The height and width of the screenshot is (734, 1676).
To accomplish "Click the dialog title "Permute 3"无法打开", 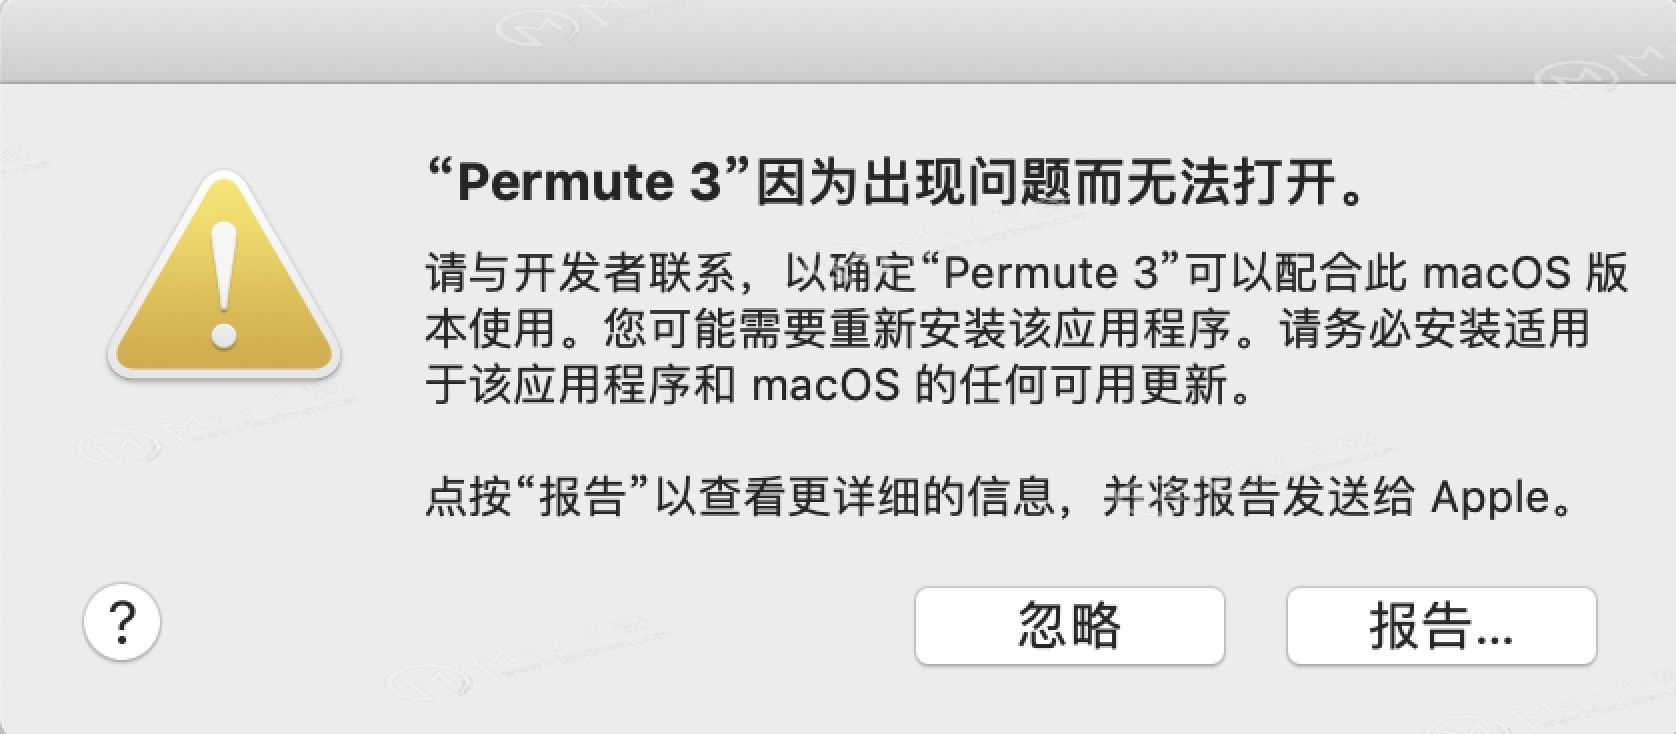I will click(x=900, y=180).
